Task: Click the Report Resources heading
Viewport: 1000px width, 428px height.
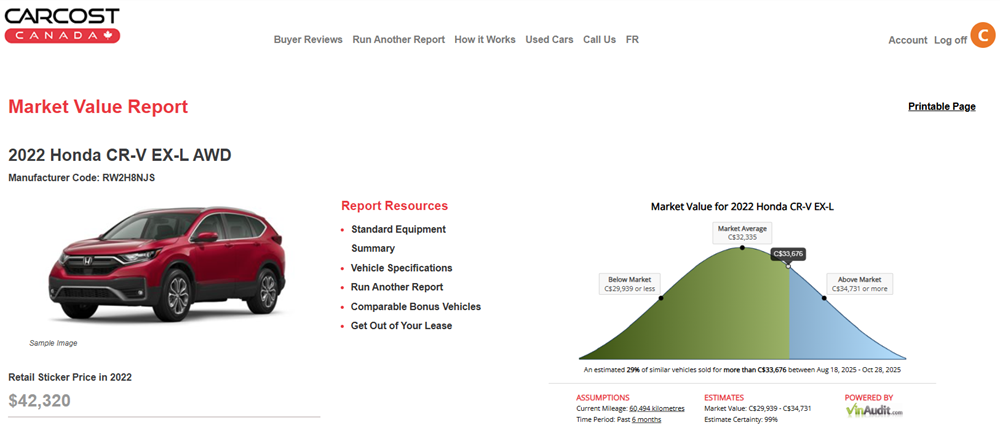Action: 395,206
